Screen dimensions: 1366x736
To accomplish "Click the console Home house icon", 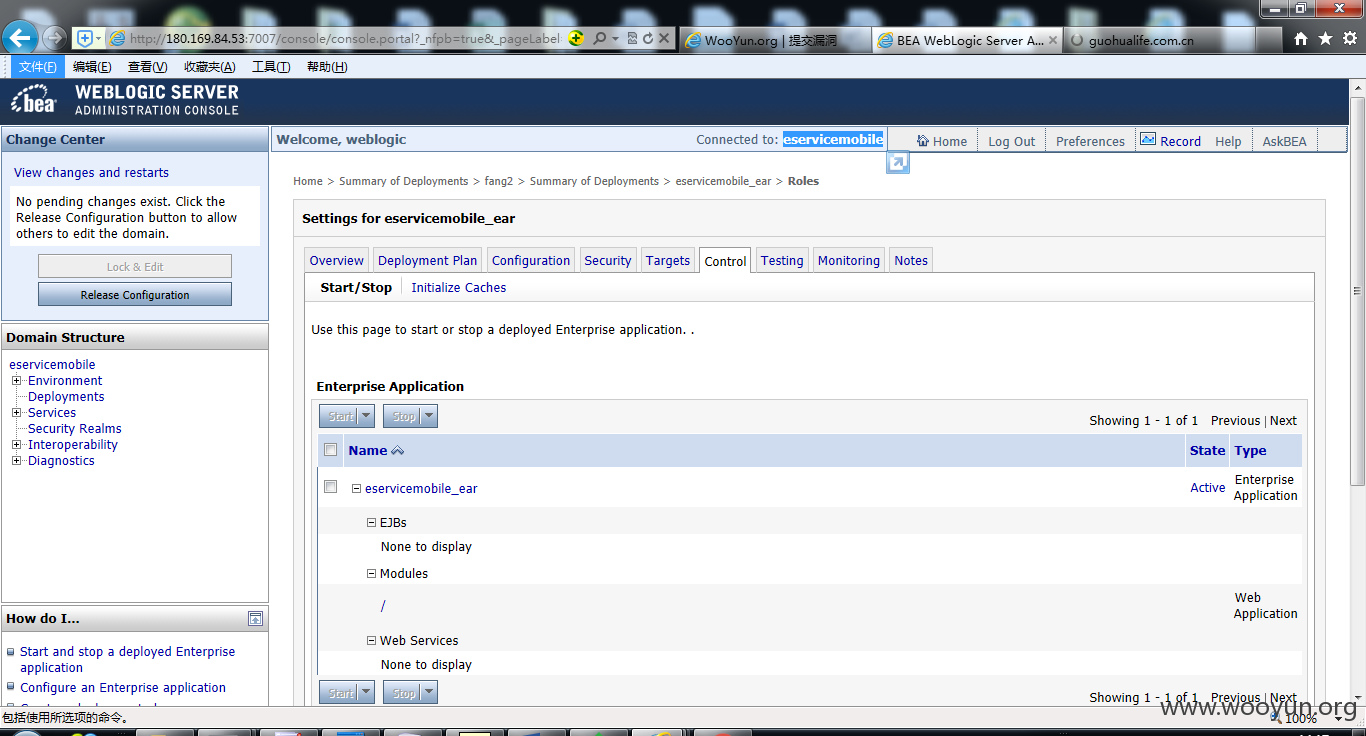I will click(923, 141).
